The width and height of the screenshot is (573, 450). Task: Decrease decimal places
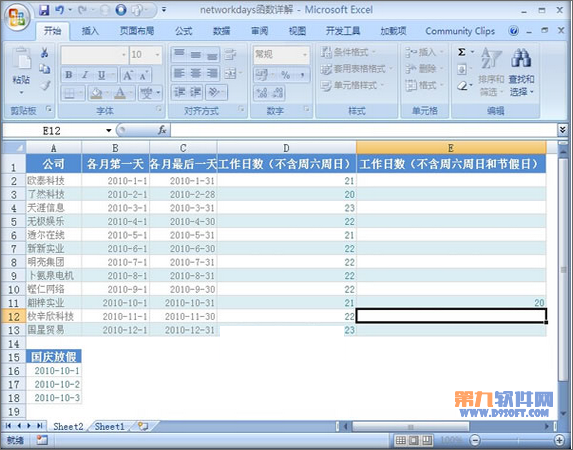277,92
